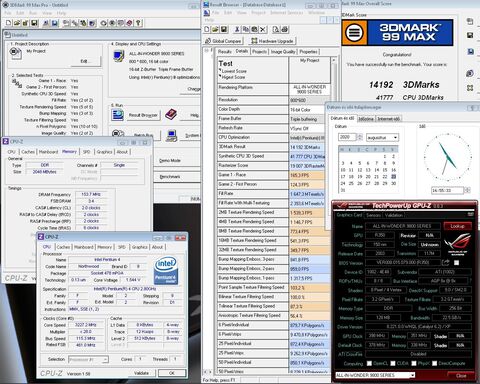This screenshot has width=480, height=384.
Task: Click Result Browser vertical scrollbar up arrow
Action: click(x=334, y=60)
